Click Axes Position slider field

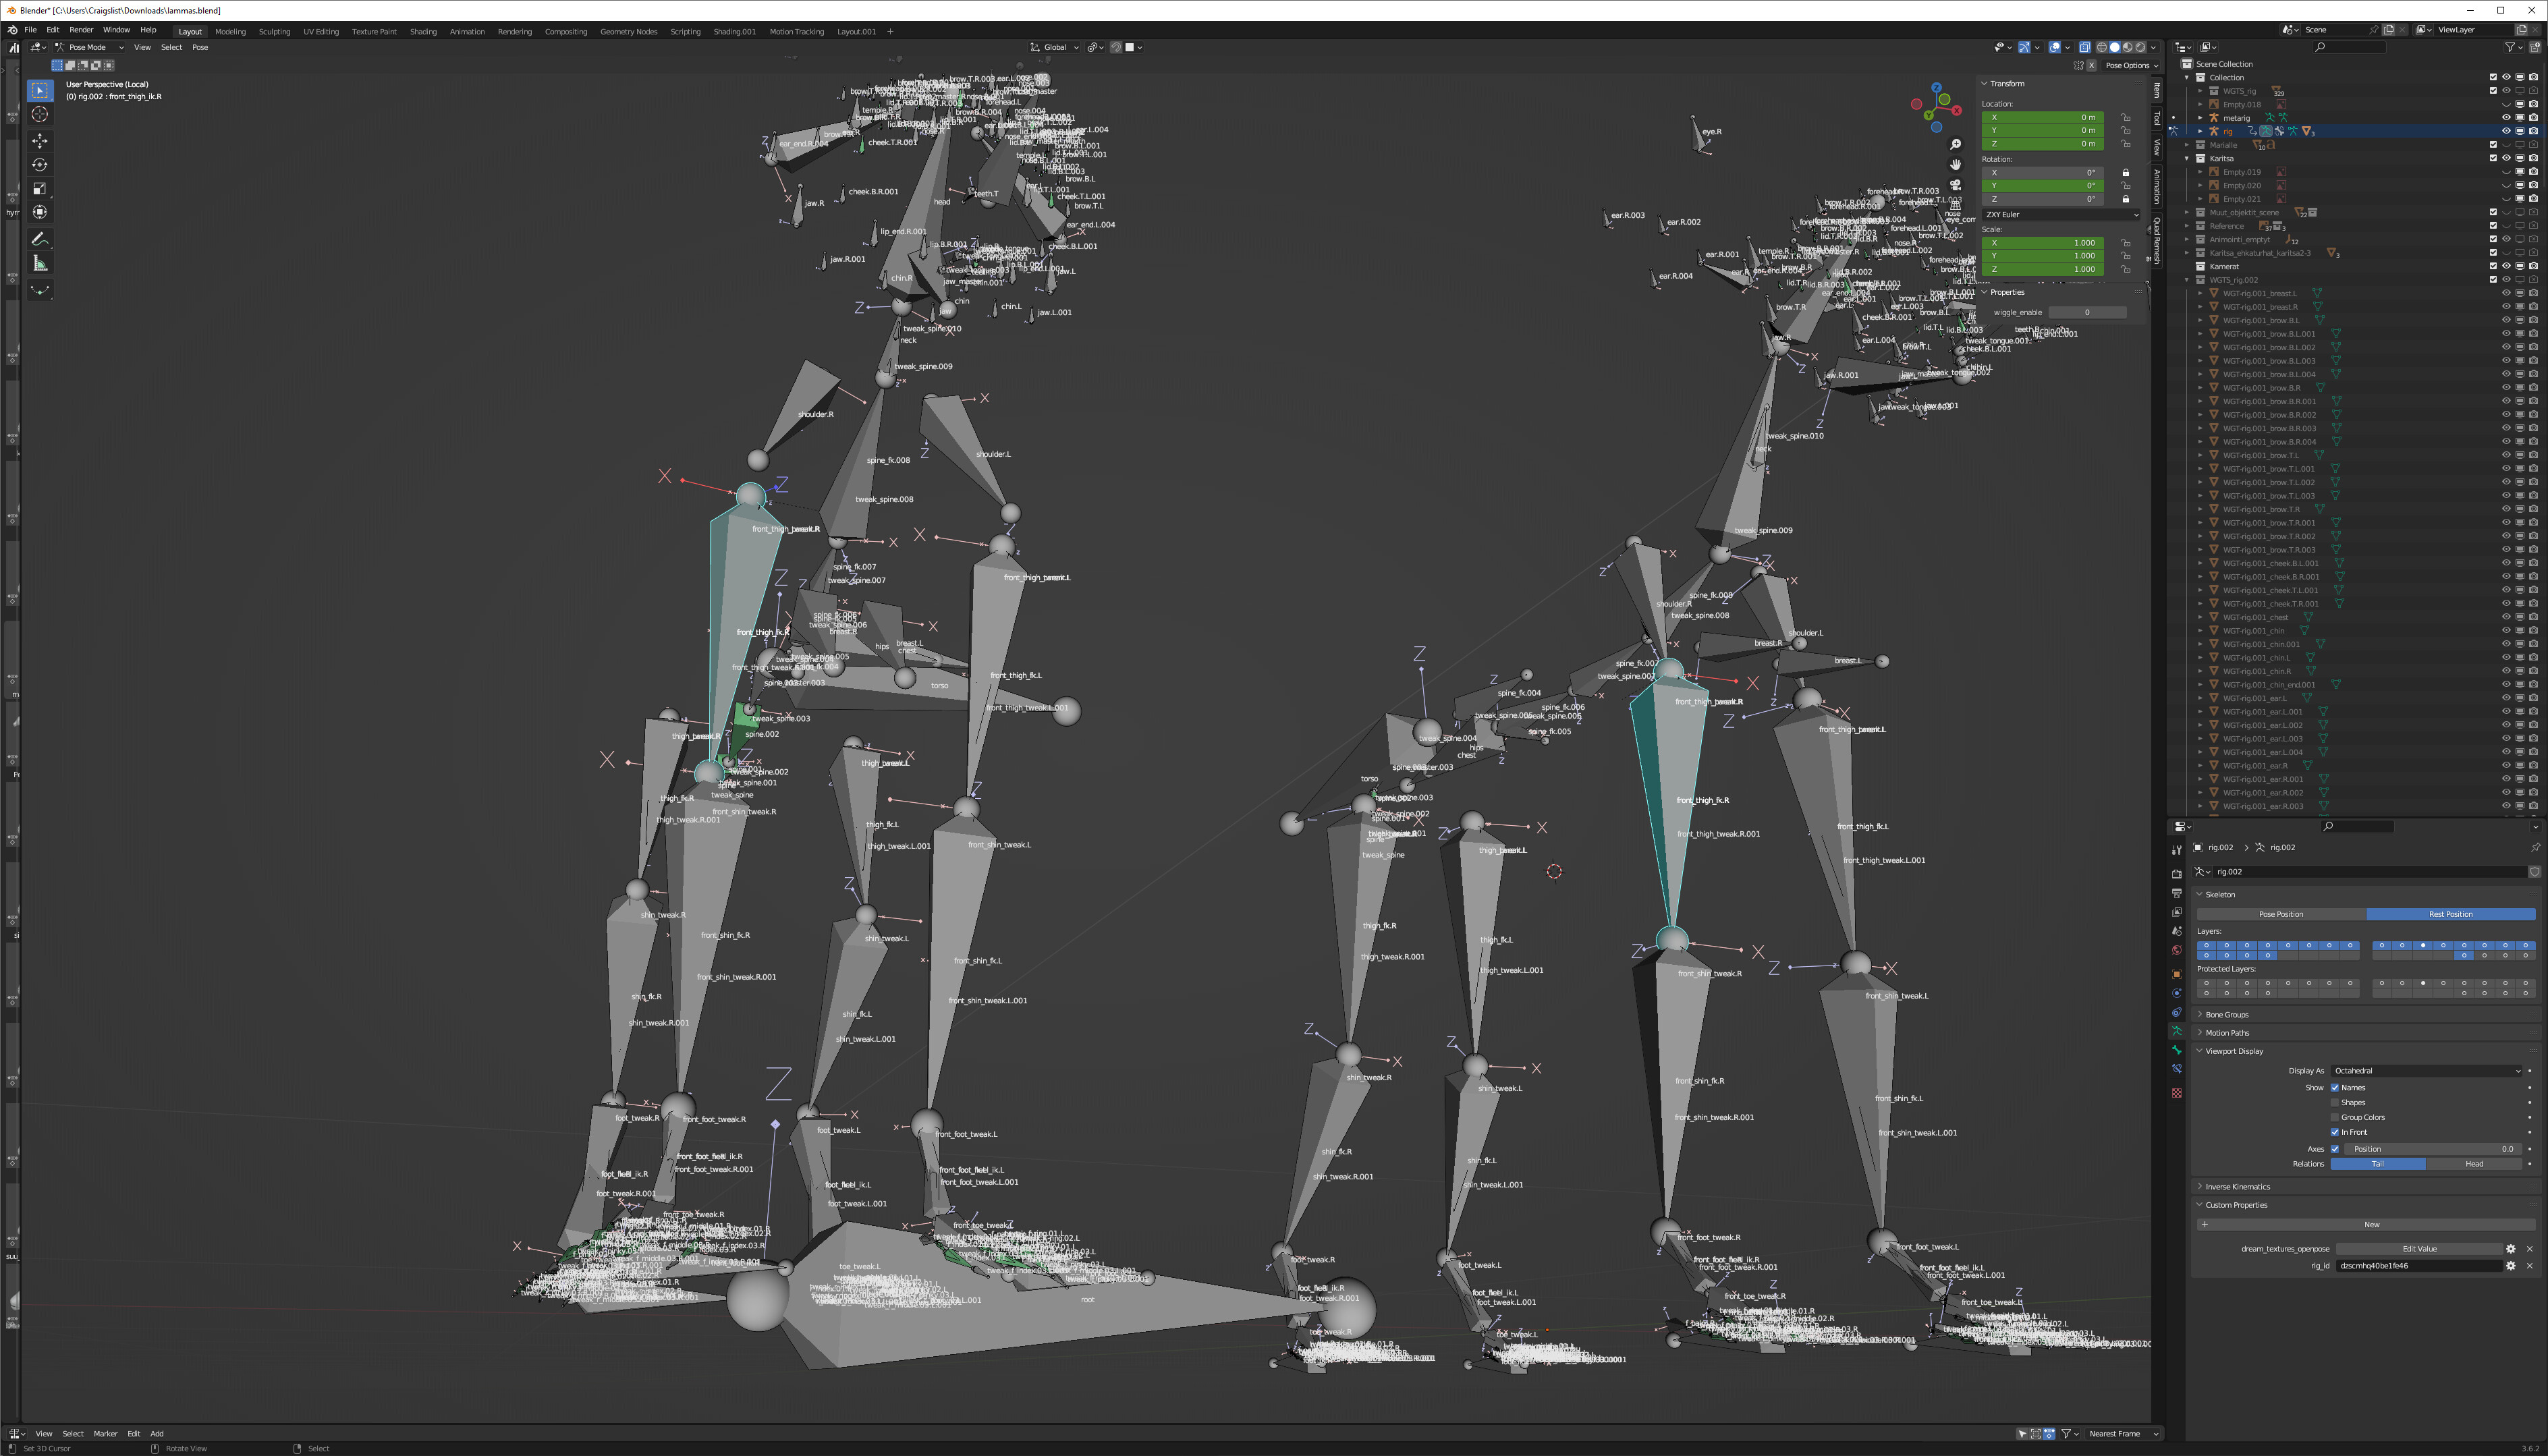coord(2432,1149)
